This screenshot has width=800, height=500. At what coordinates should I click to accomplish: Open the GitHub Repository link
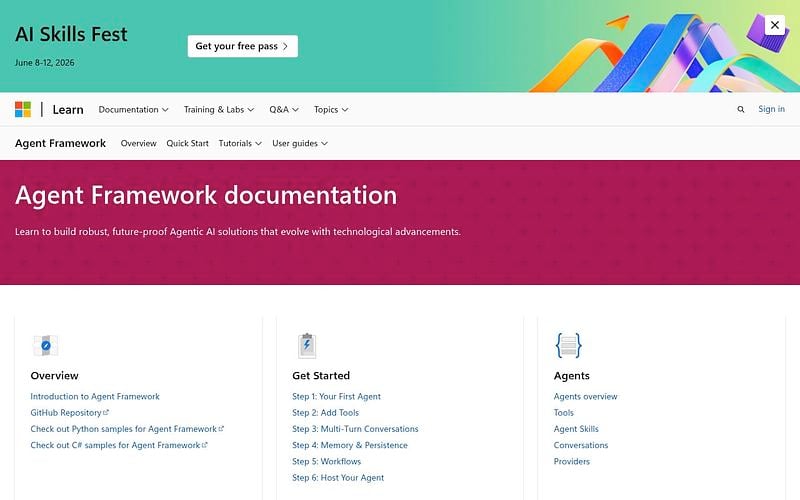69,413
